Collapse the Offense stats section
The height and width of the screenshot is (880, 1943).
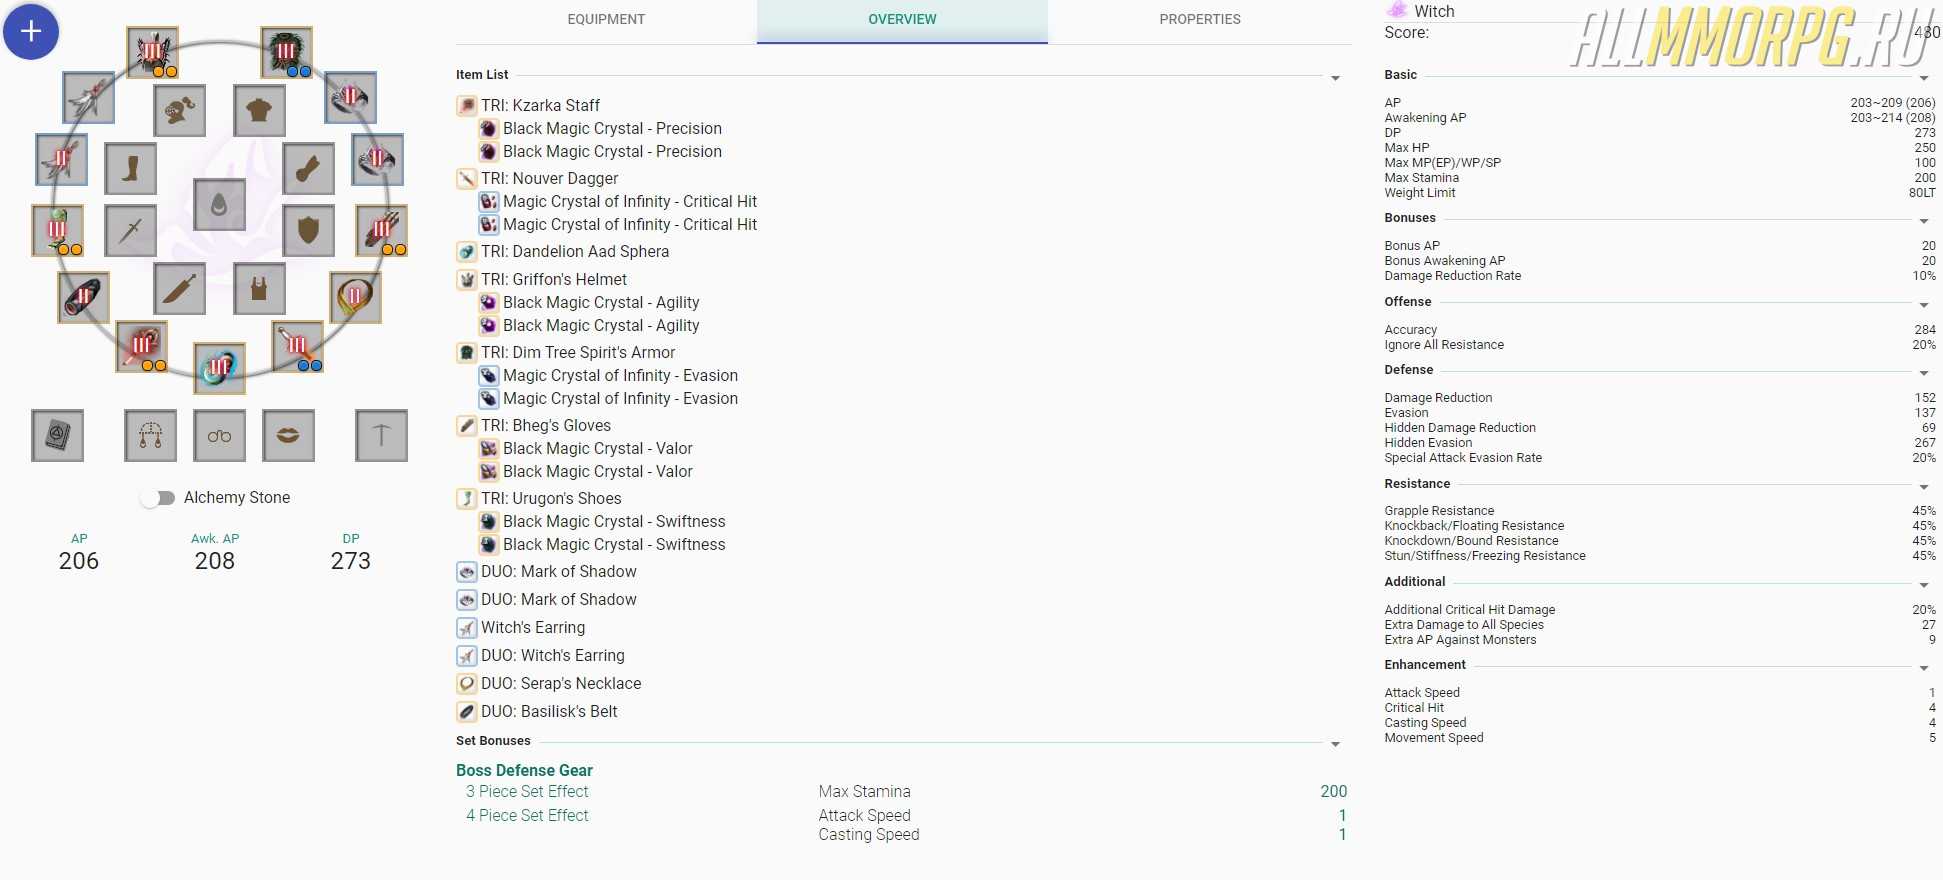coord(1924,305)
